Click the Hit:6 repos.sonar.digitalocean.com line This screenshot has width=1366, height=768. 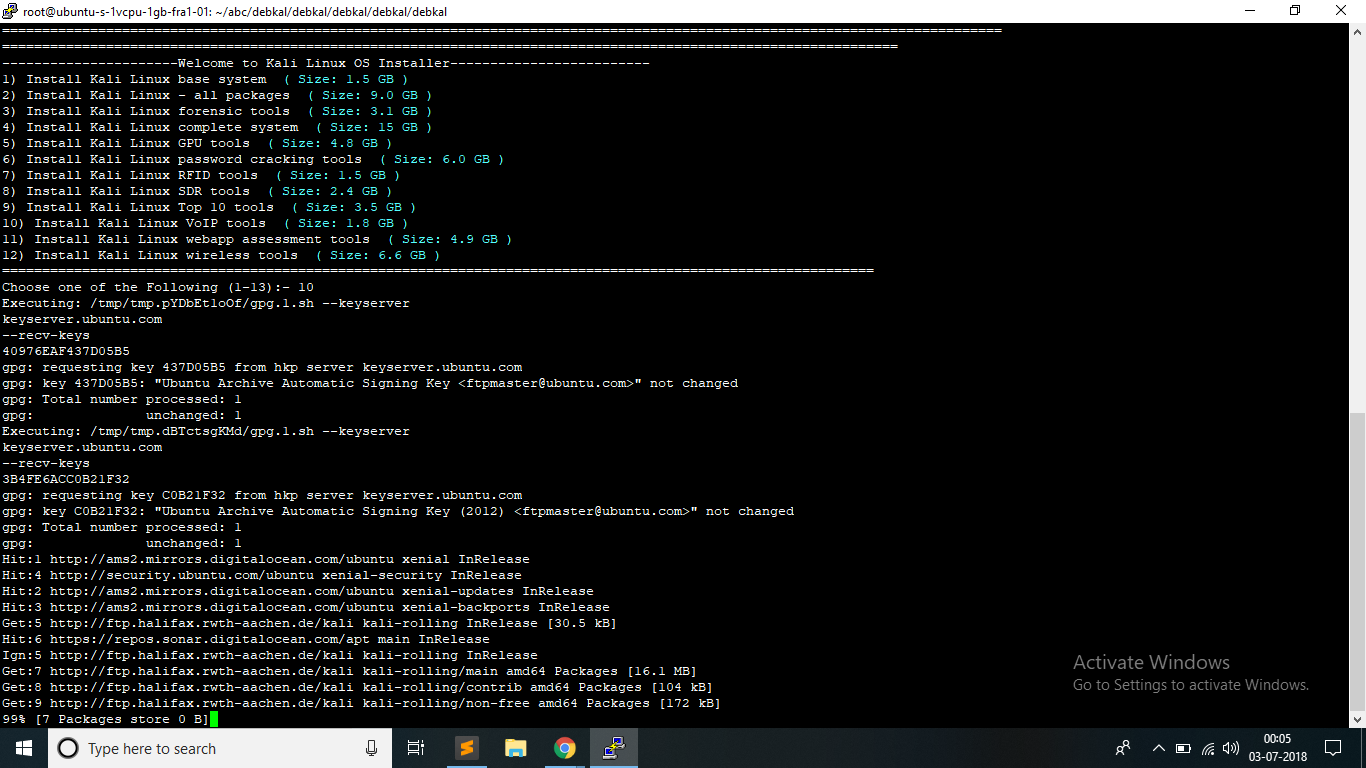coord(246,639)
